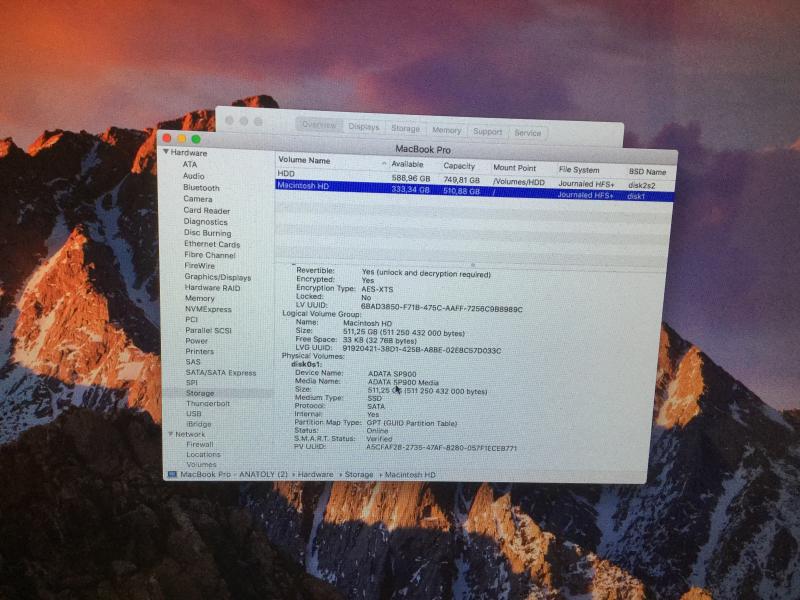
Task: Select the HDD volume row
Action: coord(474,179)
